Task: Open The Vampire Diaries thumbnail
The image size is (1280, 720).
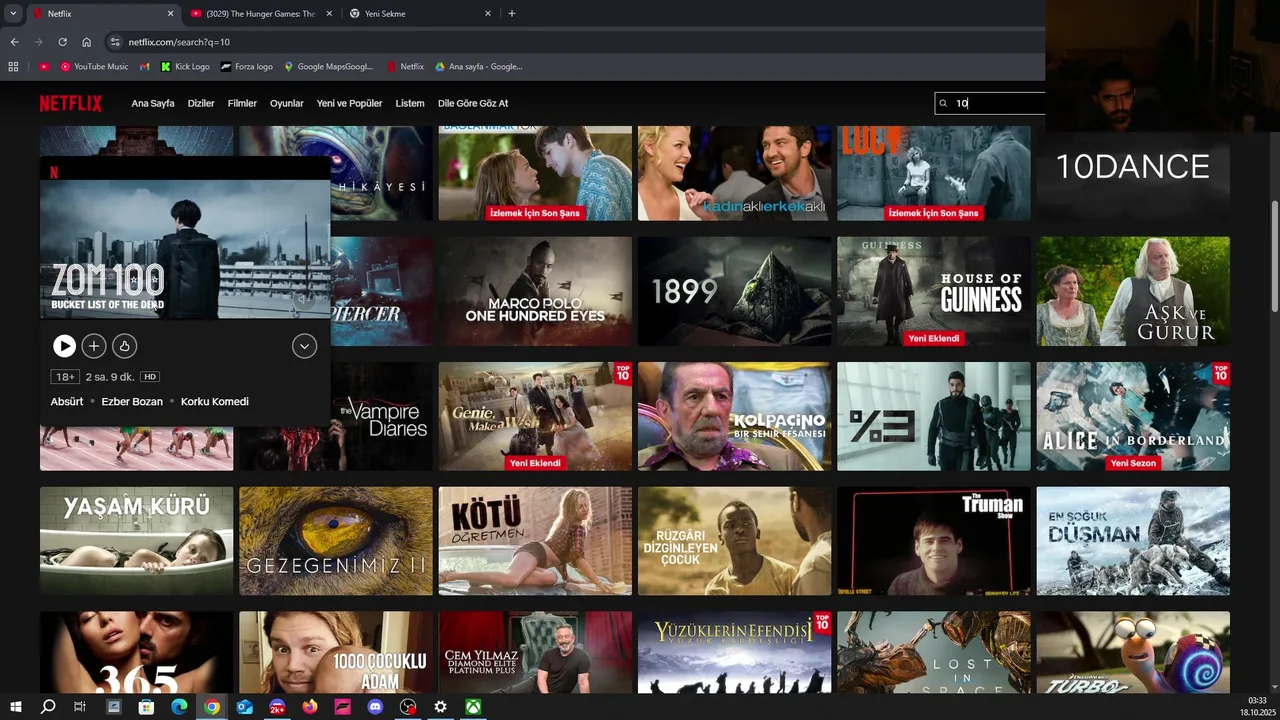Action: pyautogui.click(x=382, y=416)
